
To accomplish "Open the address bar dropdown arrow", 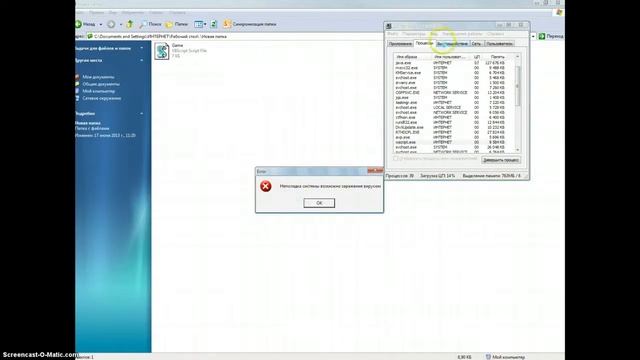I will pyautogui.click(x=533, y=36).
